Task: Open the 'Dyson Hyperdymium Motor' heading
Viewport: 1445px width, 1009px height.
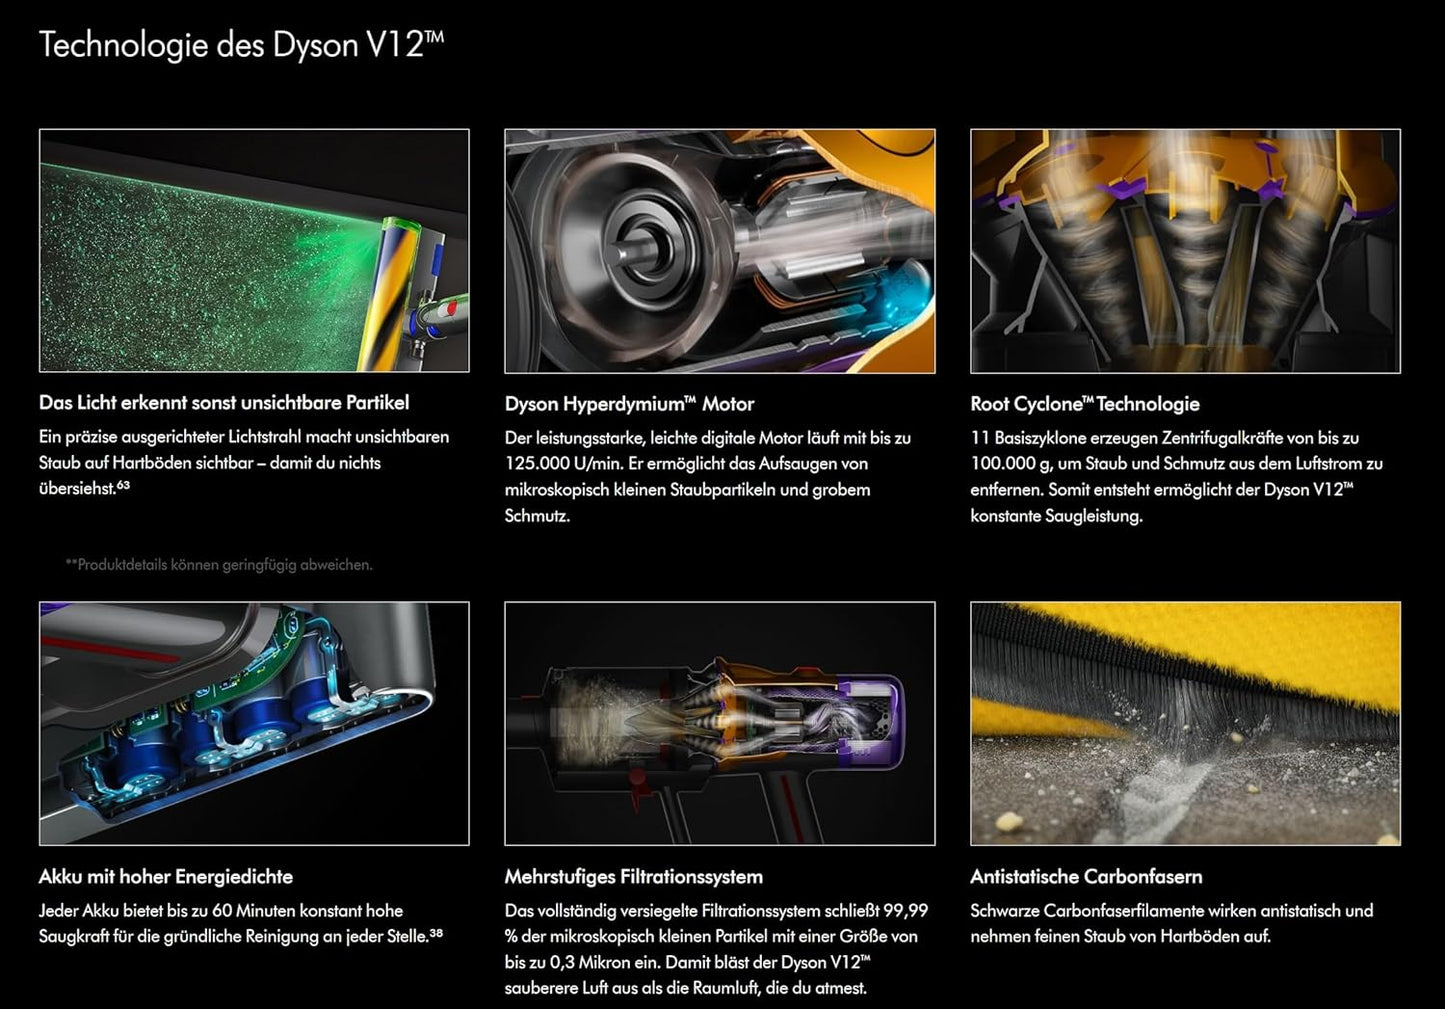Action: [629, 403]
